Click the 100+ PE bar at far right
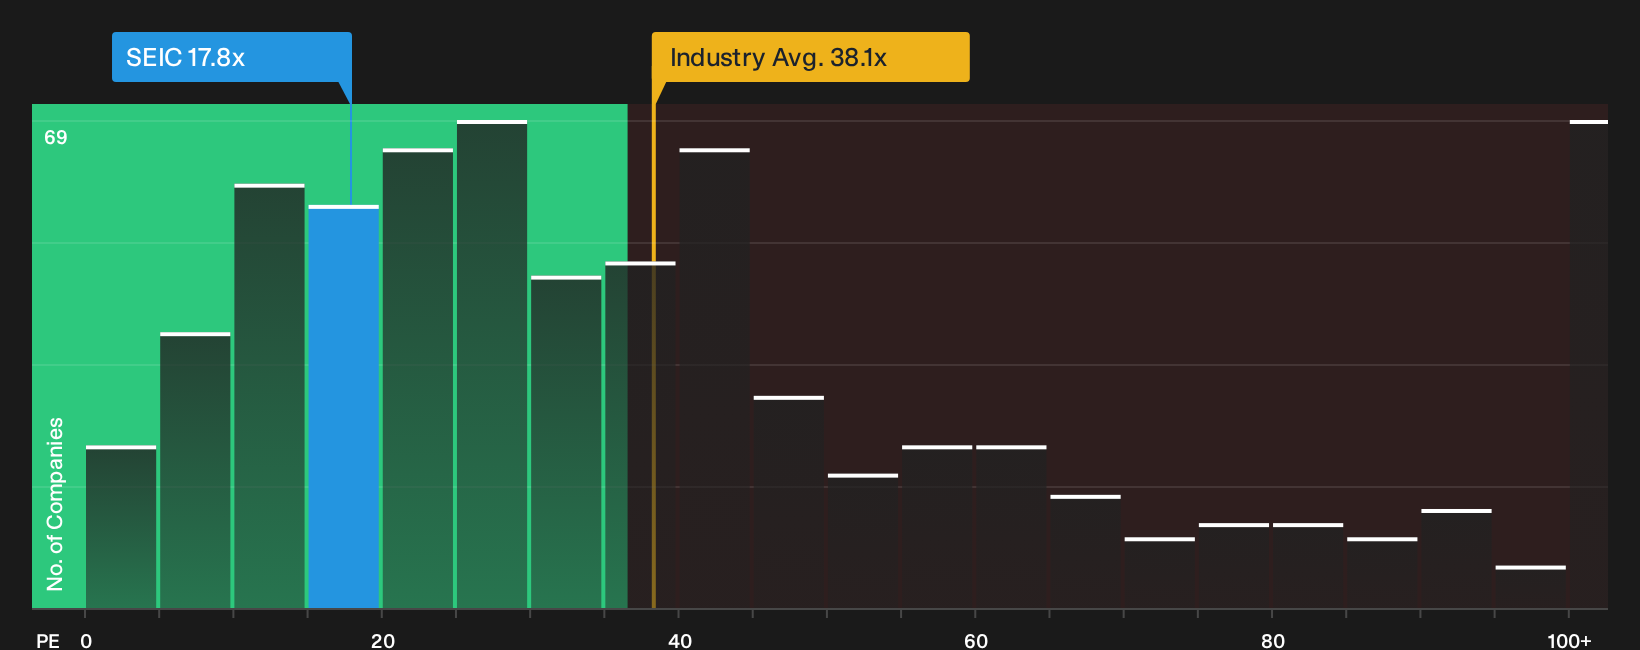1640x650 pixels. pos(1589,365)
